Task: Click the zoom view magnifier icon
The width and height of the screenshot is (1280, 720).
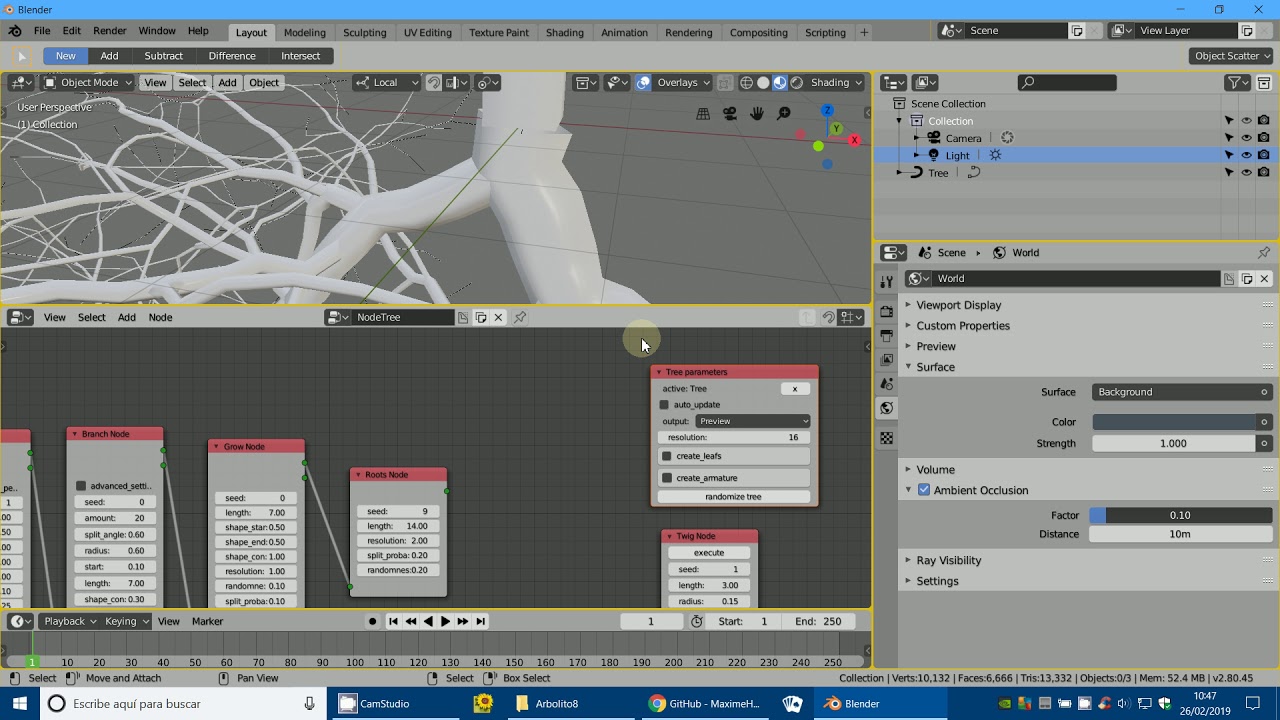Action: [x=784, y=114]
